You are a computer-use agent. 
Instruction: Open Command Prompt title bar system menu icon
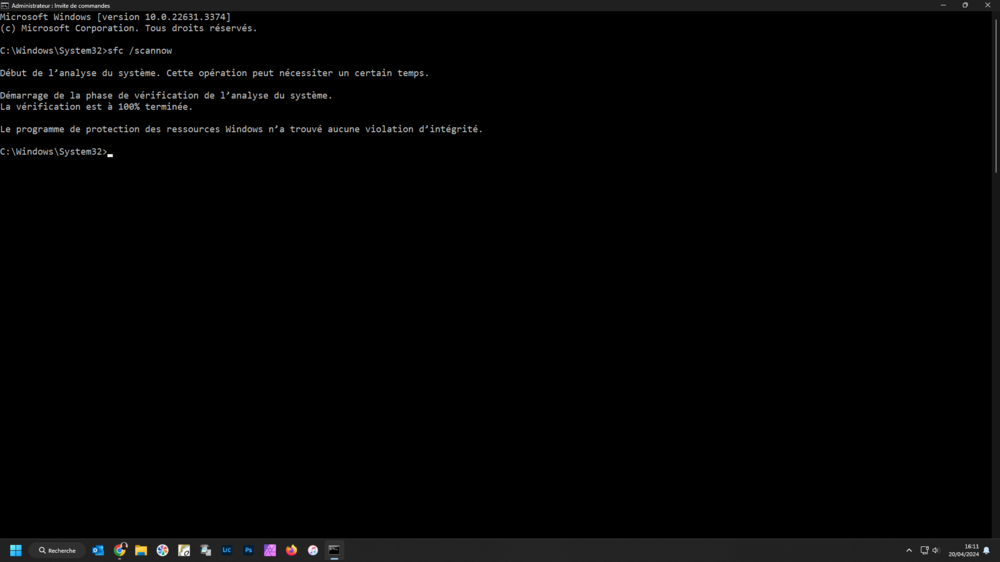[5, 5]
